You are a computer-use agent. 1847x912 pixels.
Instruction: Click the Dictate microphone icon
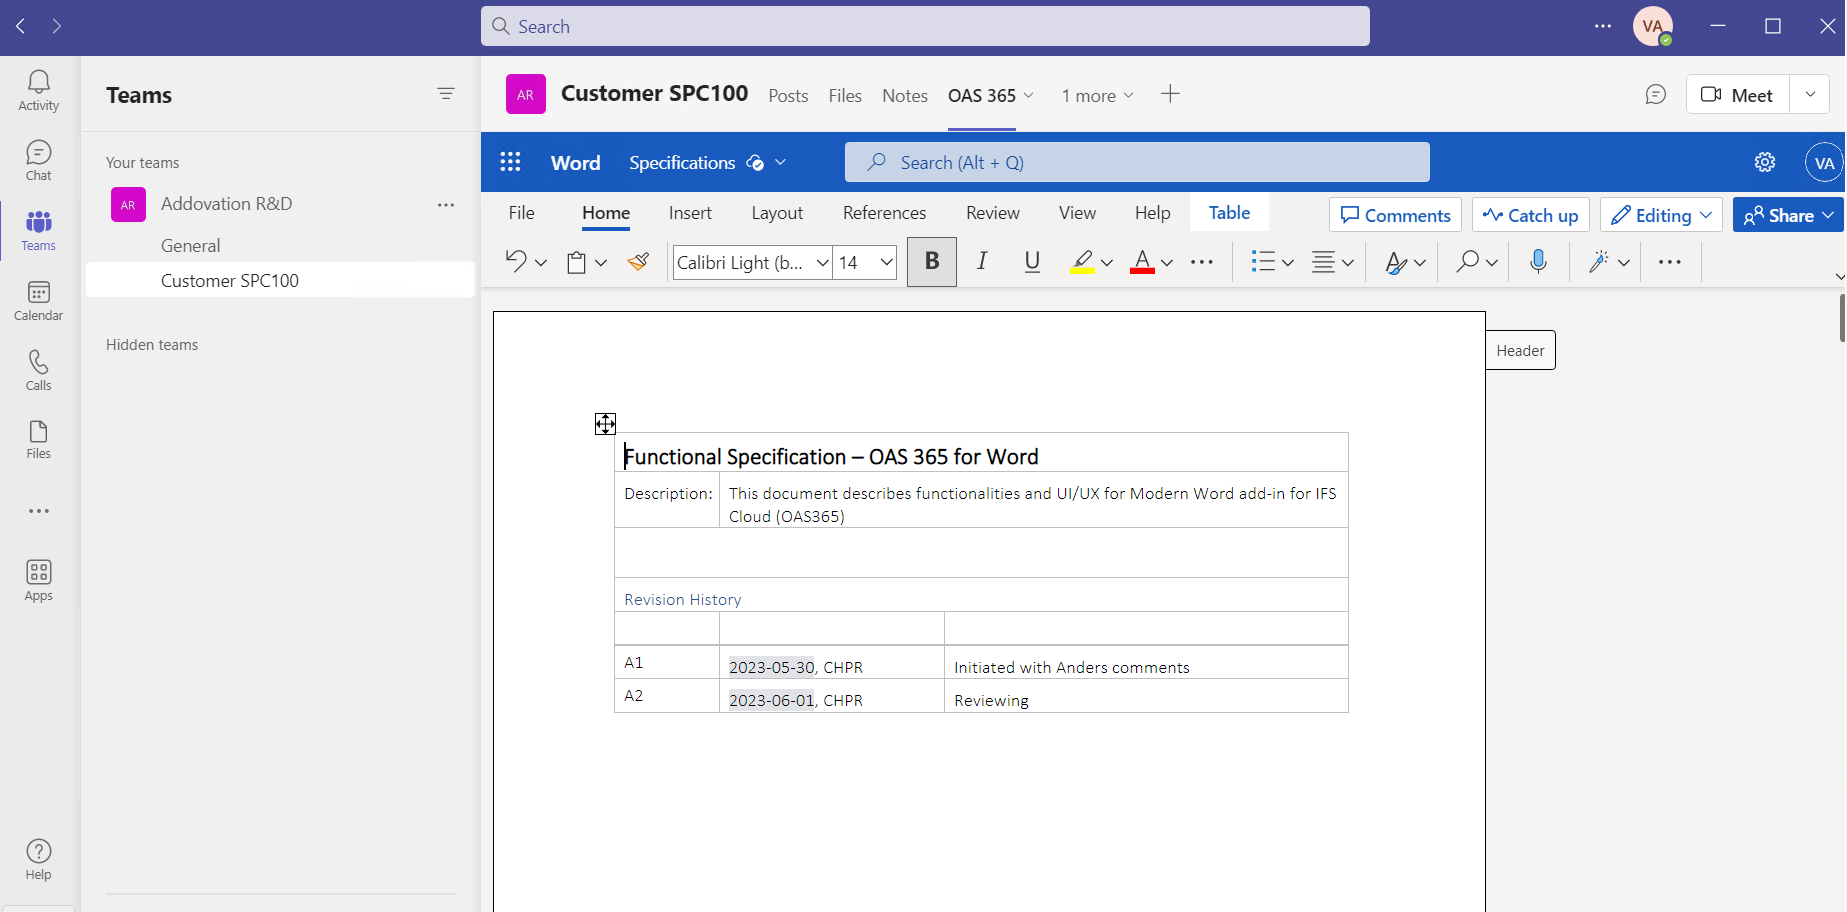pos(1538,262)
